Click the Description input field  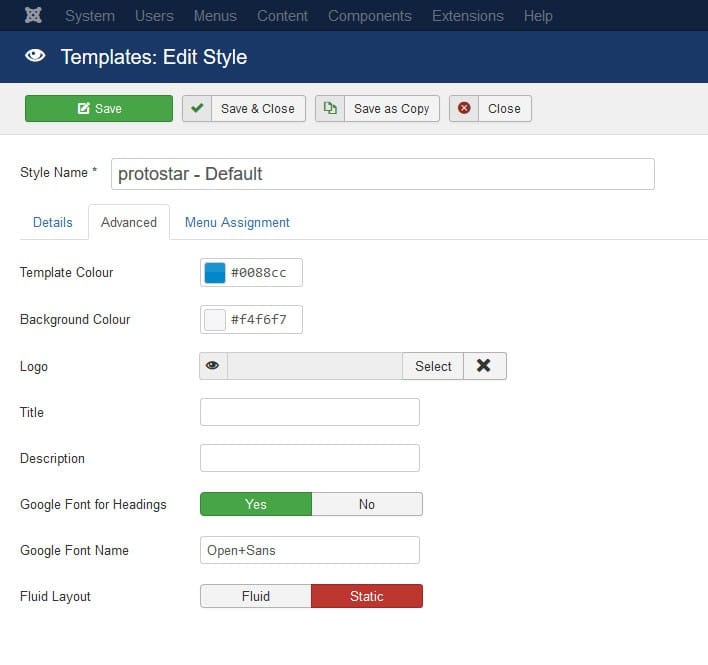coord(310,458)
